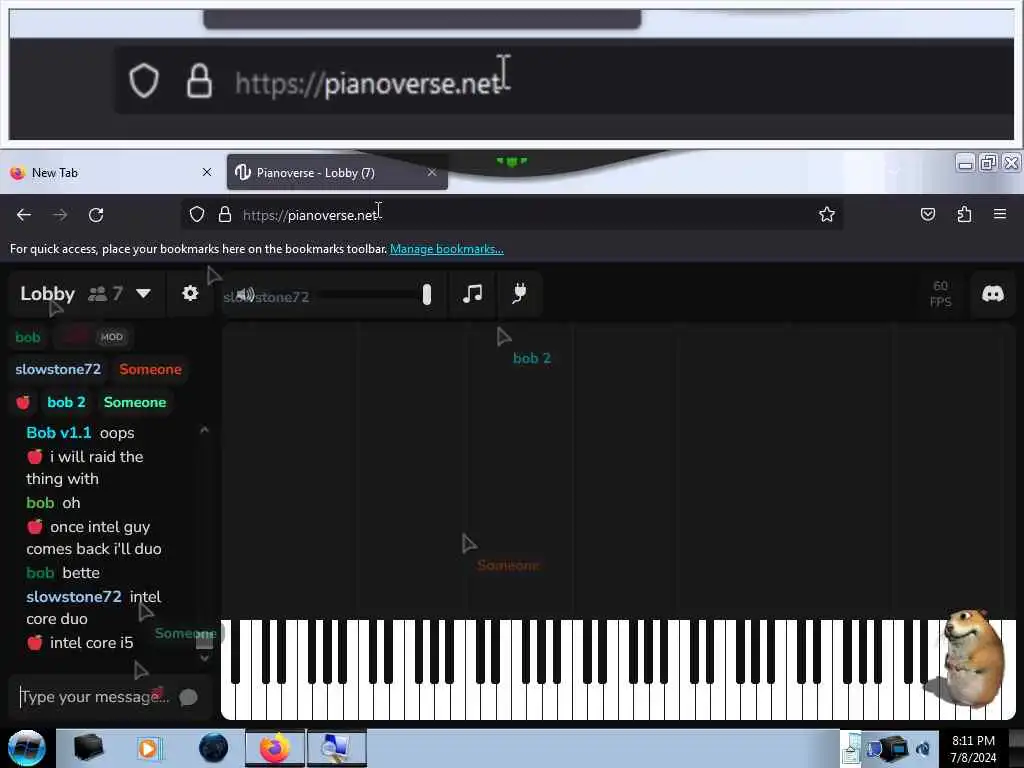Select the green Someone user tag
Image resolution: width=1024 pixels, height=768 pixels.
(x=135, y=402)
